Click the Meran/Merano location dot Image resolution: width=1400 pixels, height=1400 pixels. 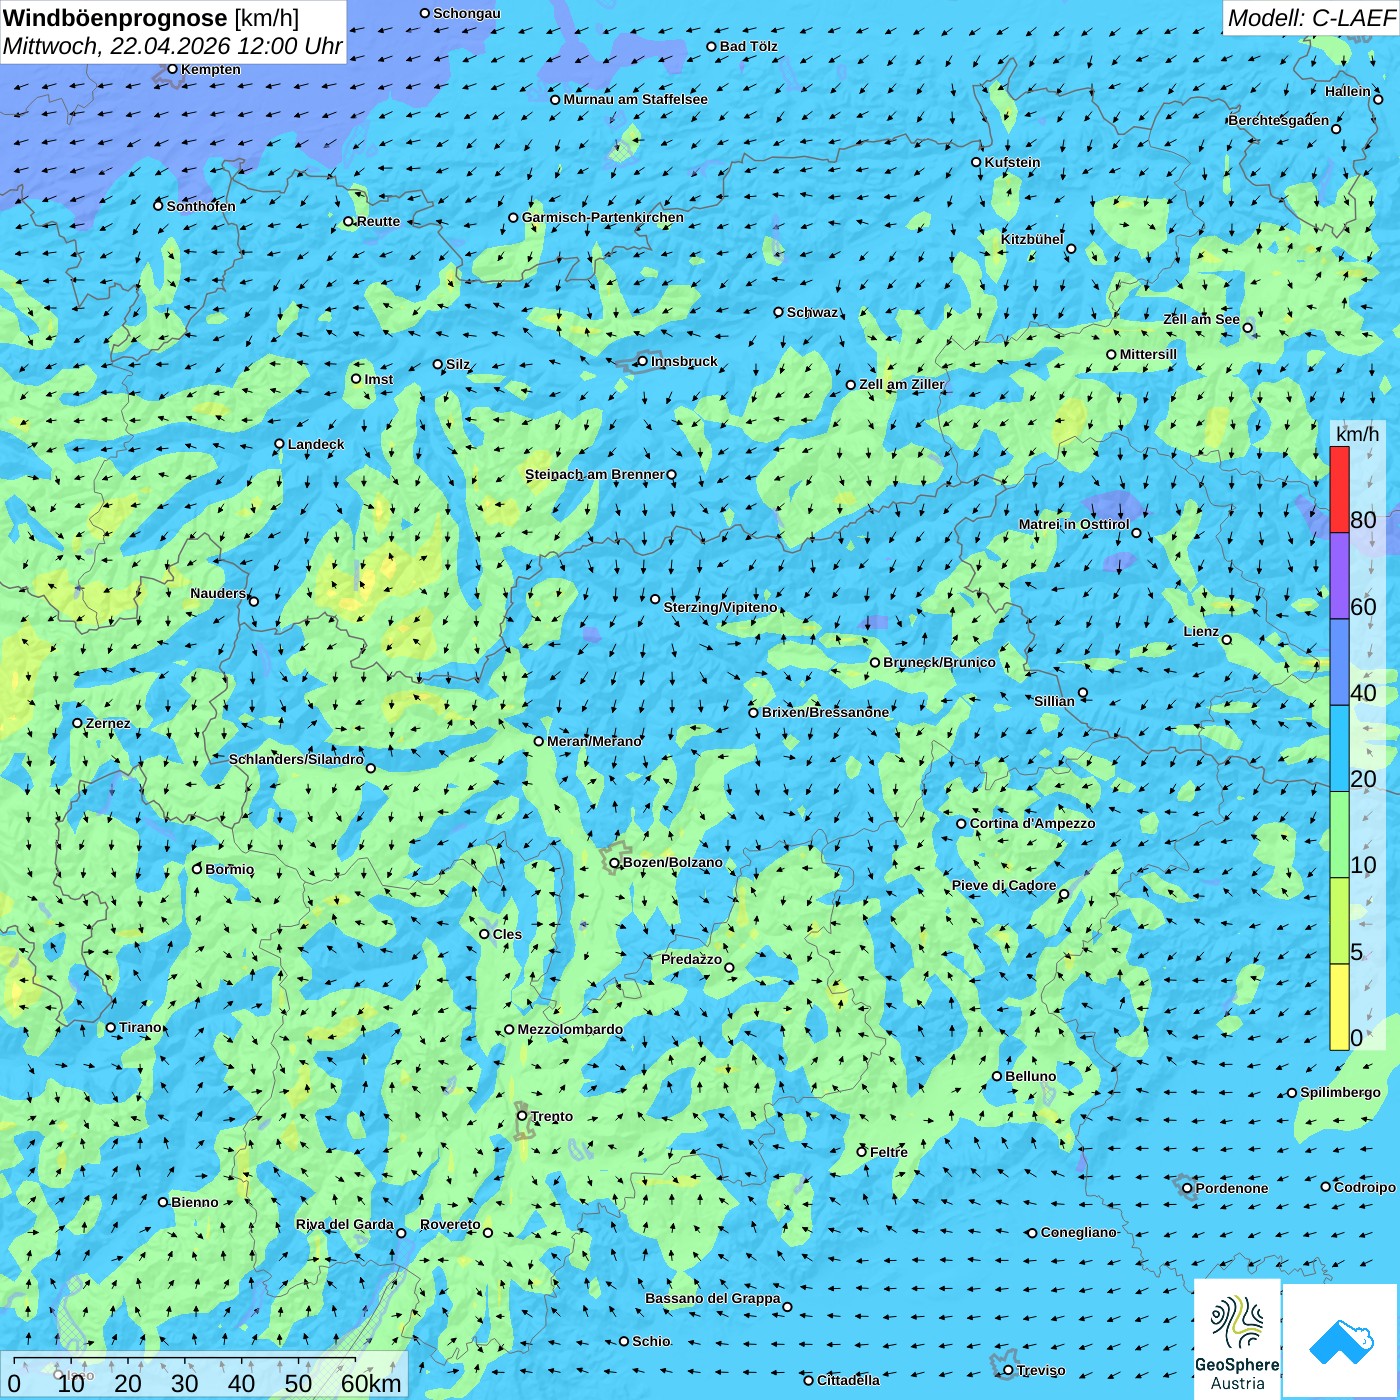click(x=539, y=741)
